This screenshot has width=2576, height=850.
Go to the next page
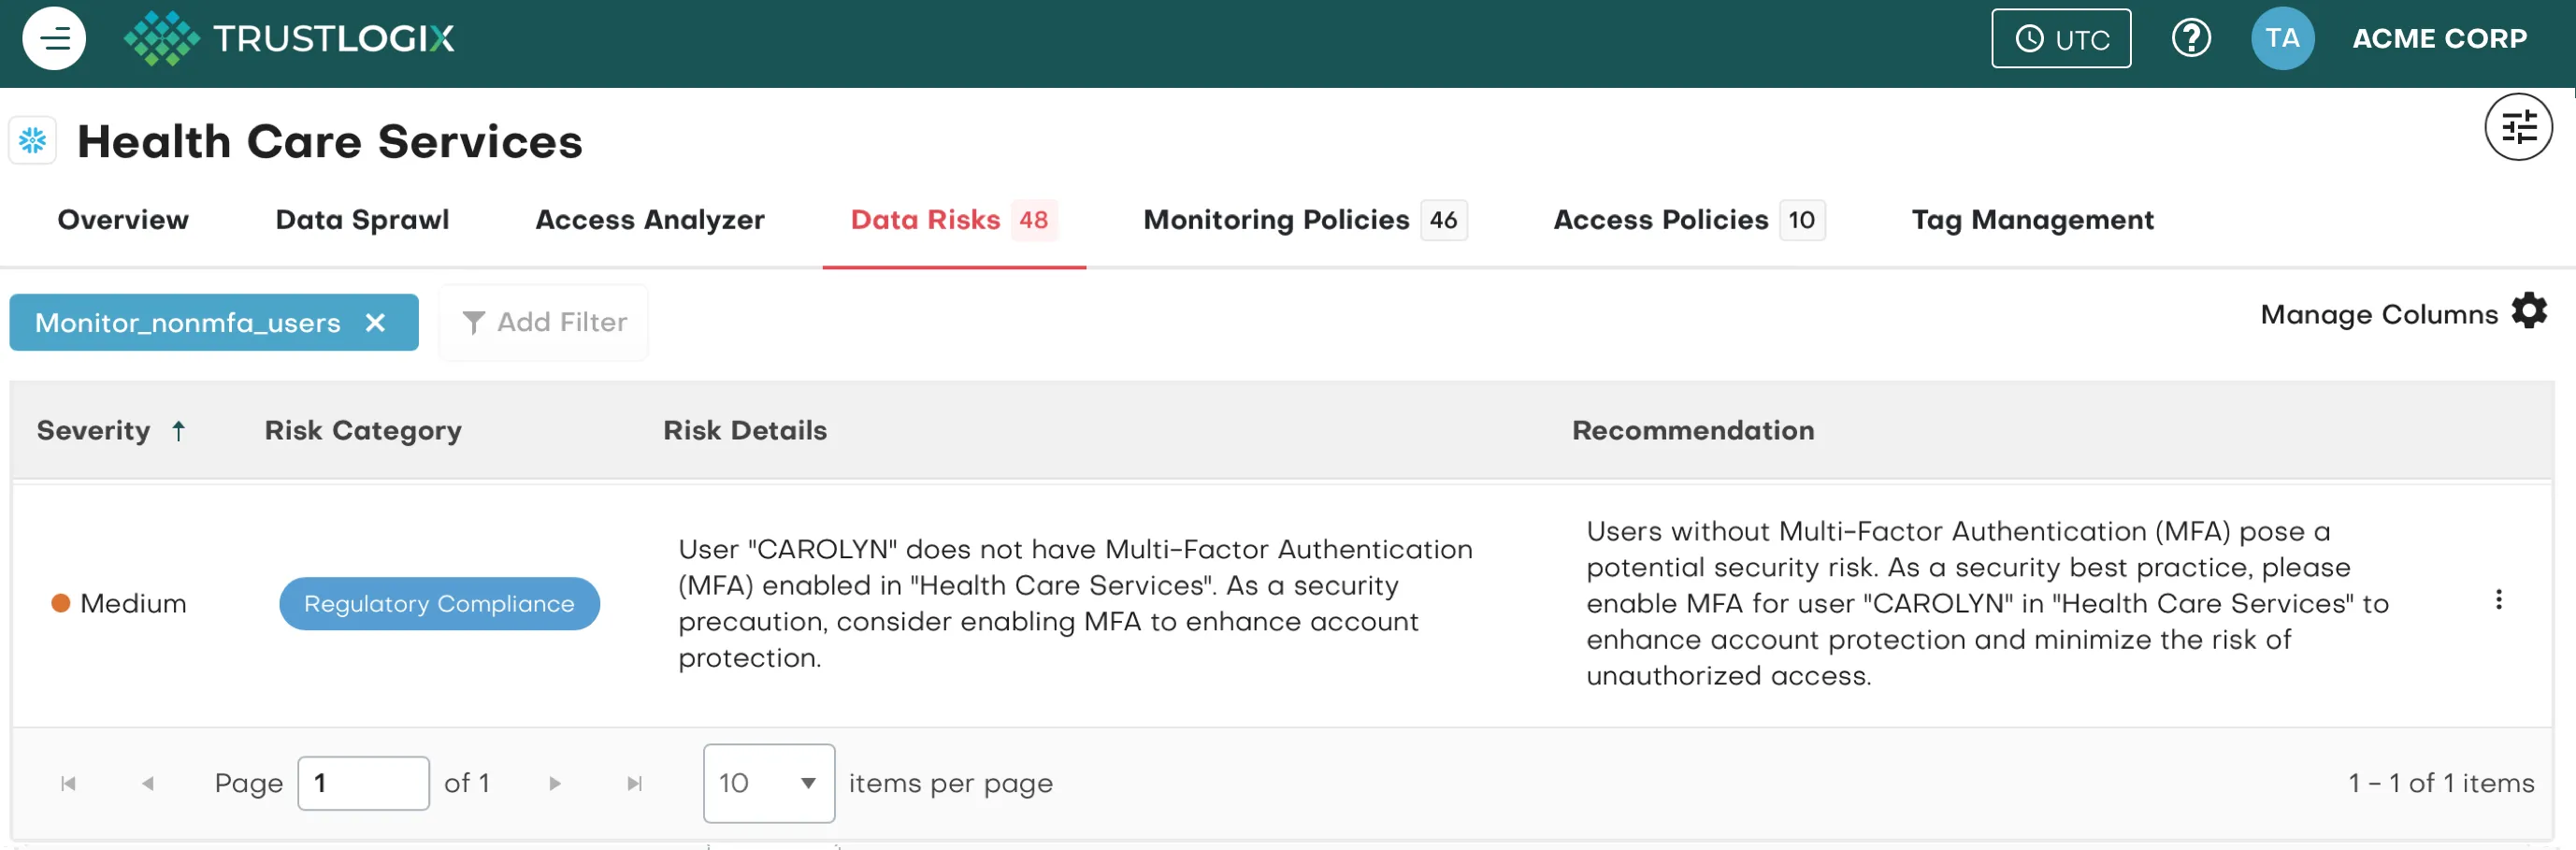coord(555,783)
